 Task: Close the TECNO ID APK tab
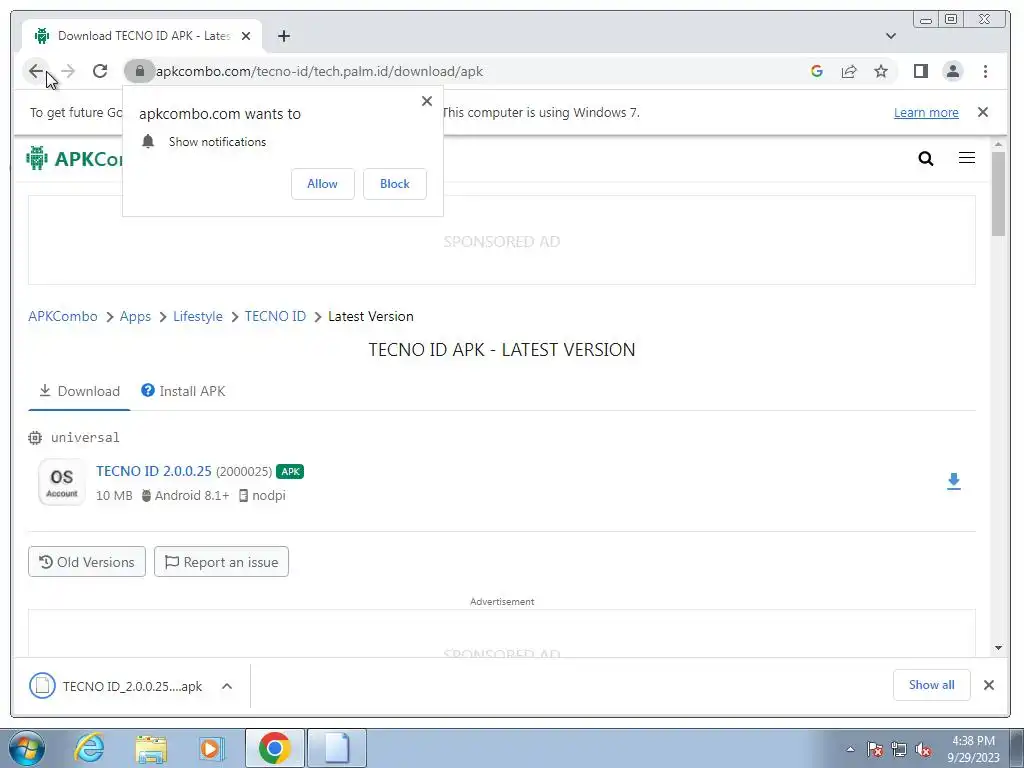246,36
